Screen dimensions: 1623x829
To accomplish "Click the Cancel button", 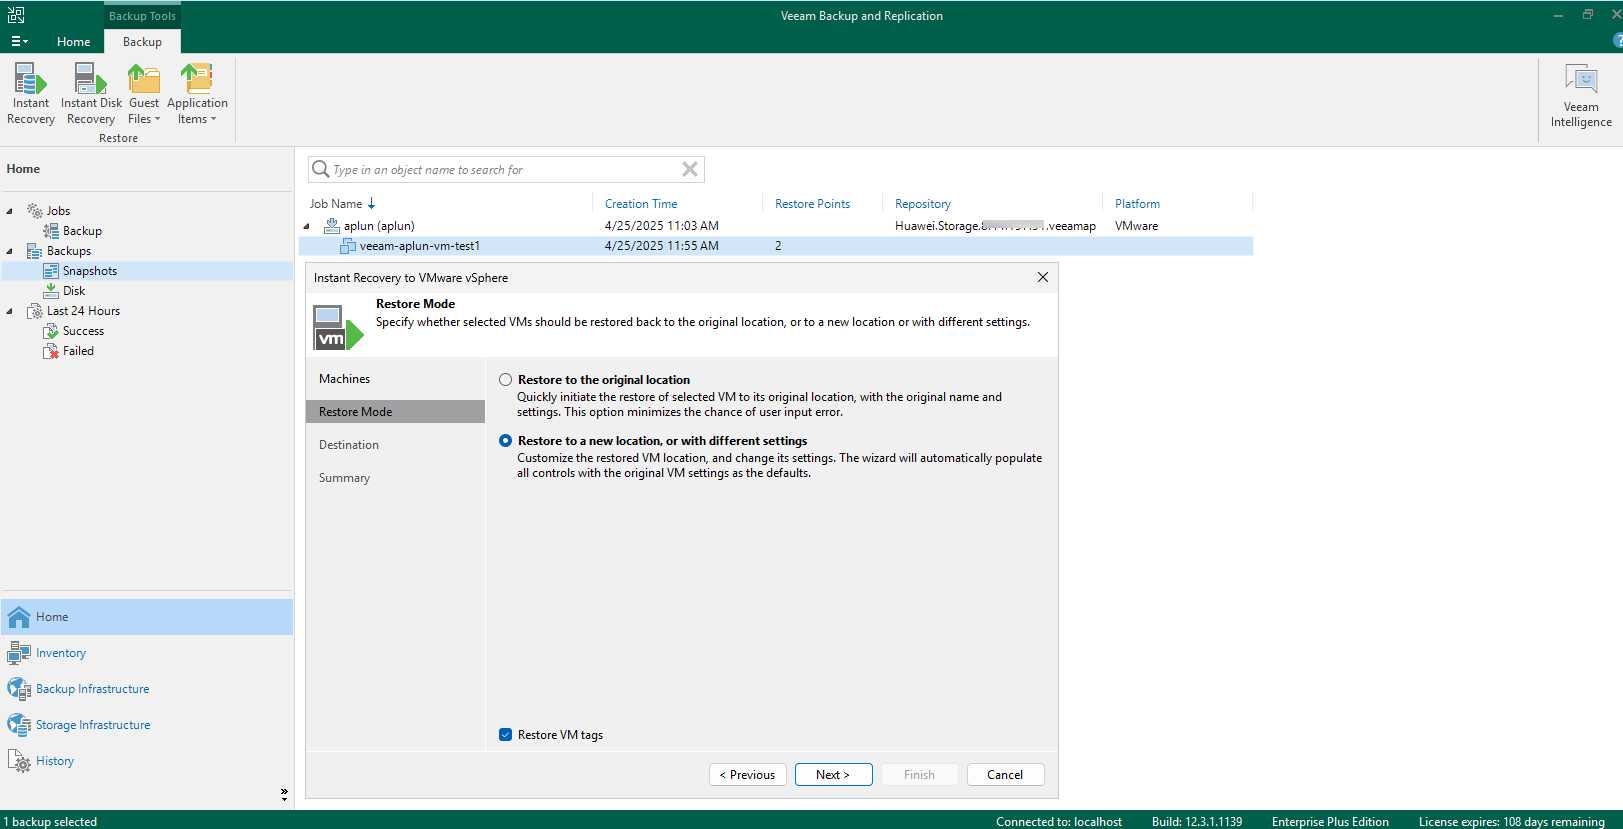I will click(x=1005, y=775).
